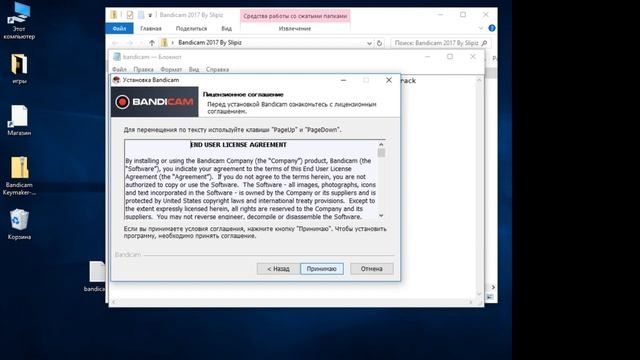Screen dimensions: 640x360
Task: Switch to the Главная ribbon tab
Action: [151, 28]
